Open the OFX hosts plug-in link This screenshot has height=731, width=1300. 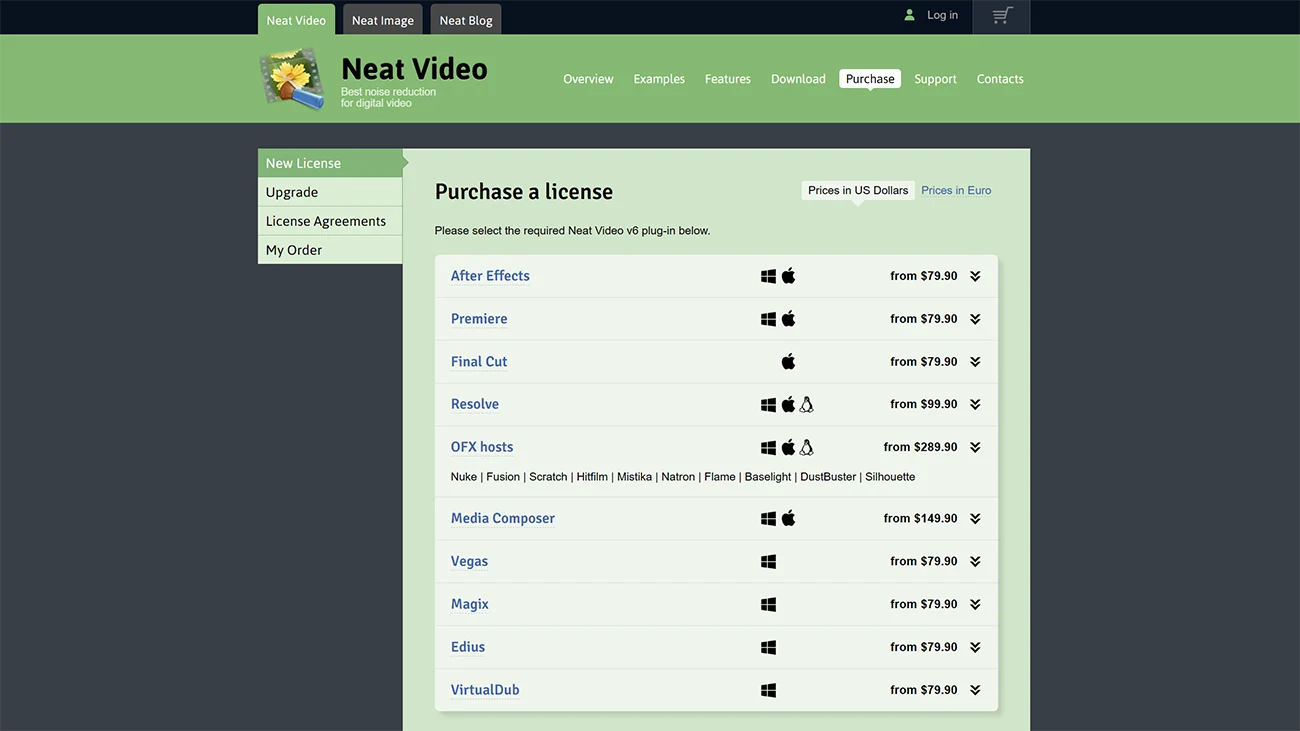coord(482,448)
